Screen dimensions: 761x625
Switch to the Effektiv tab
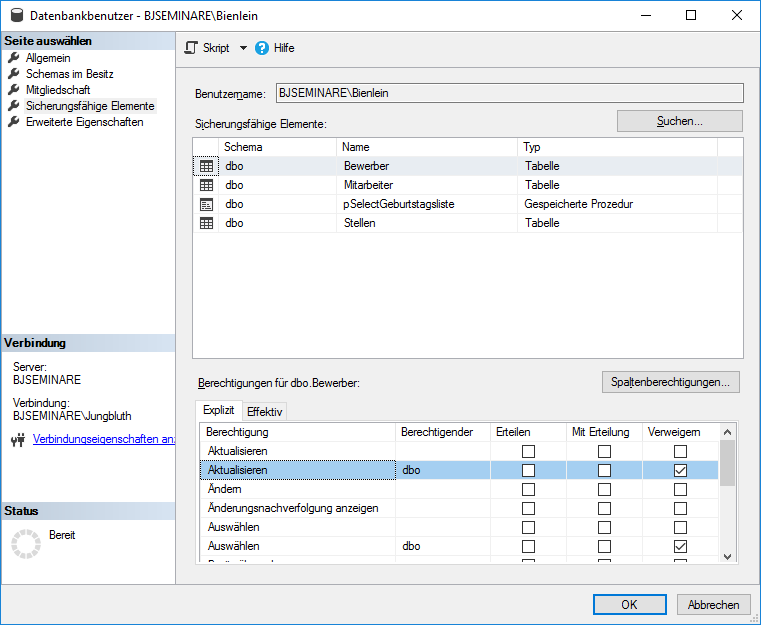tap(265, 411)
